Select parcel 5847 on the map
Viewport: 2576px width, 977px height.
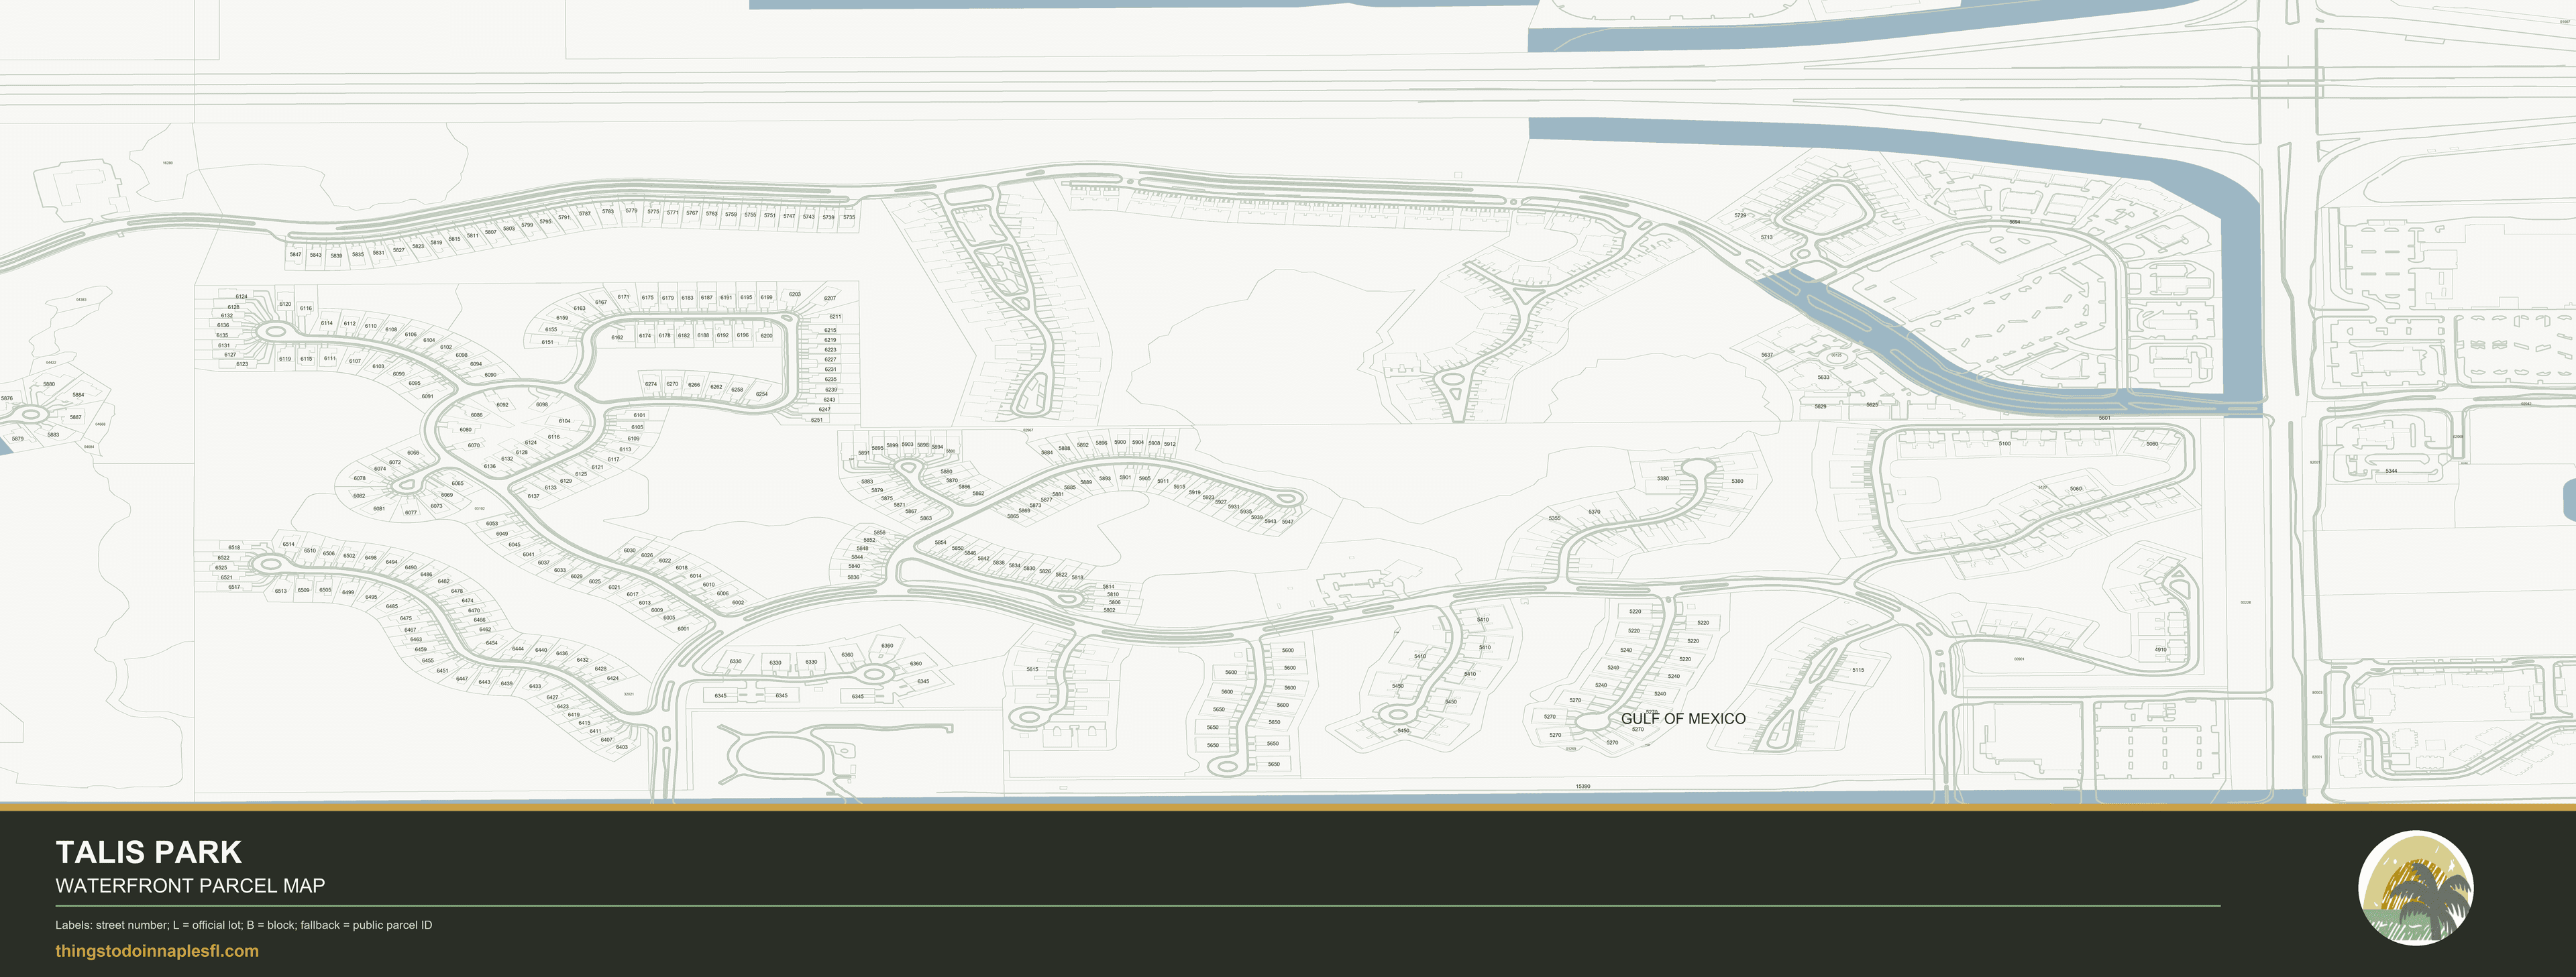(x=295, y=254)
